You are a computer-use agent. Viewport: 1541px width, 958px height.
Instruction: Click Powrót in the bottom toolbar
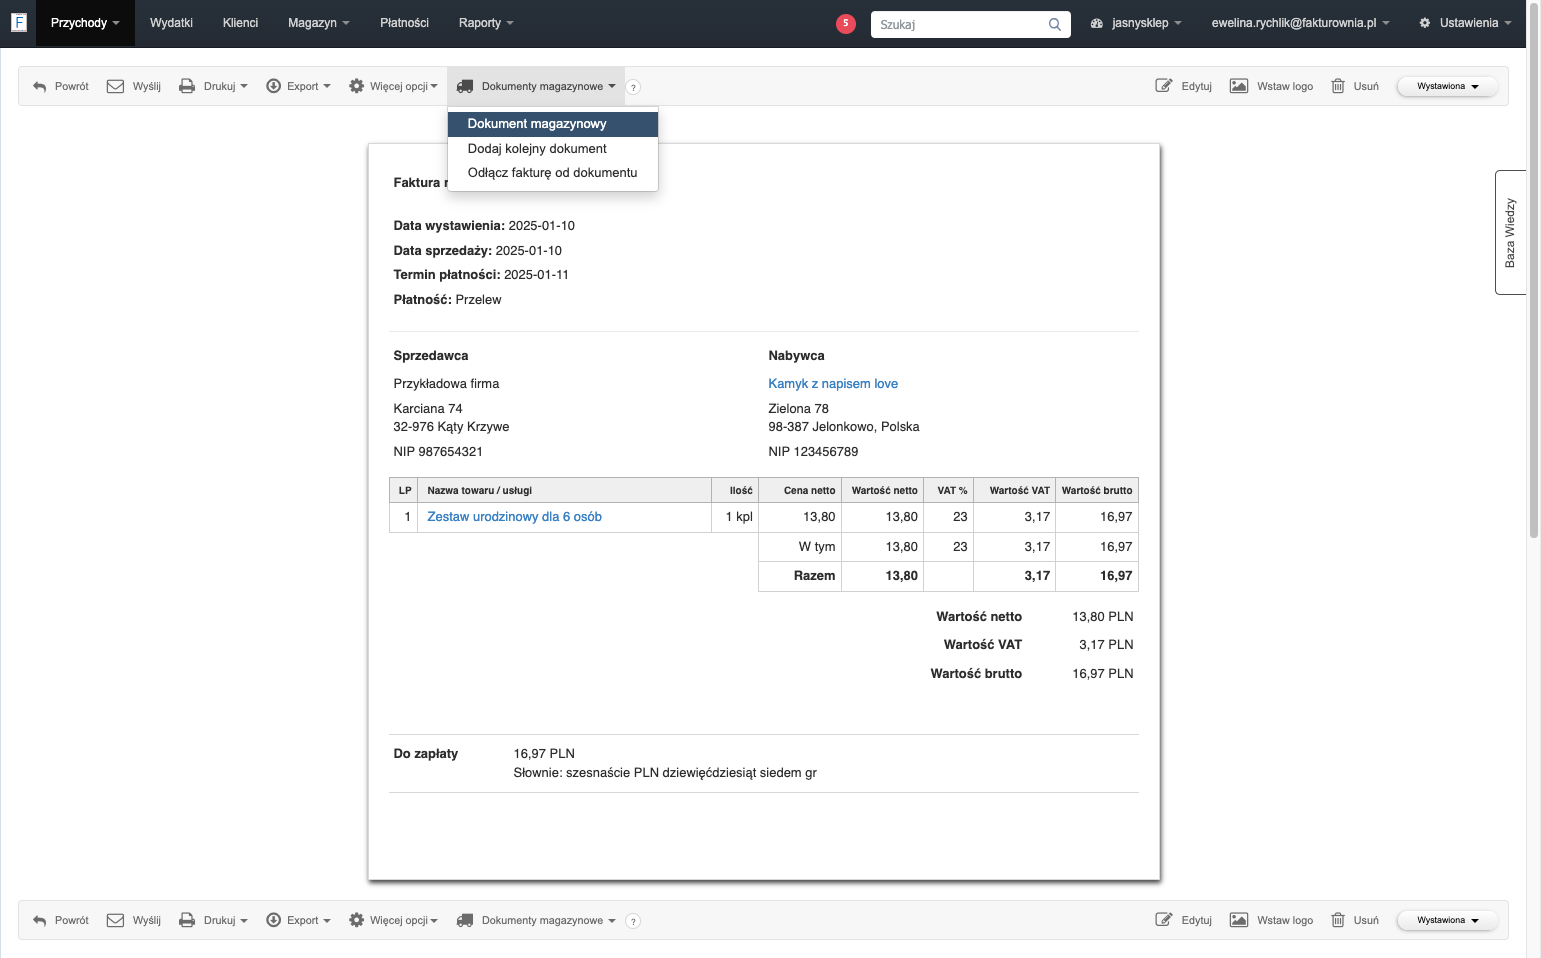[x=61, y=920]
